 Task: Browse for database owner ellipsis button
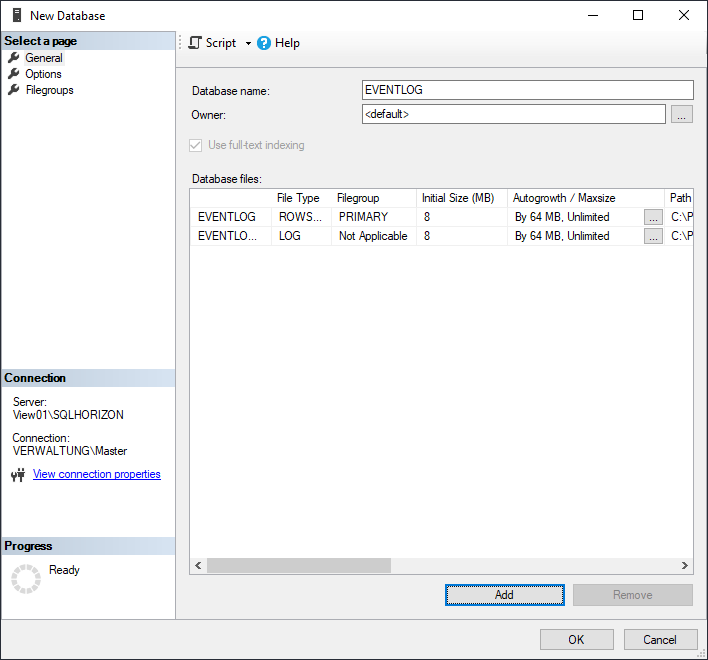(681, 114)
